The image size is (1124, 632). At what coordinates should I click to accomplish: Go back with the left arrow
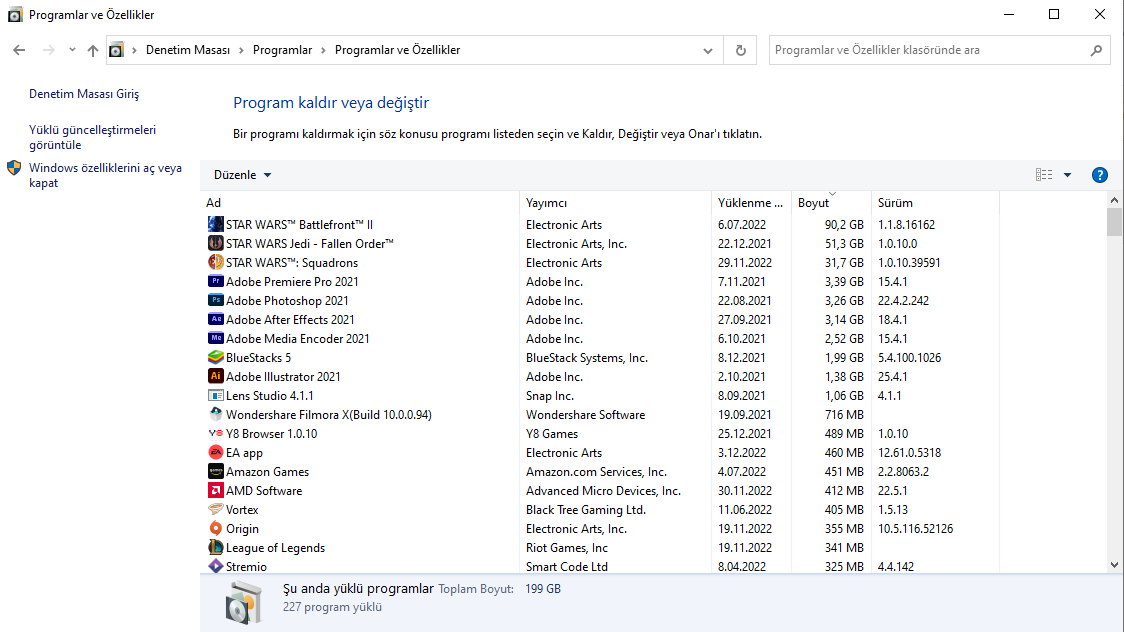coord(19,50)
